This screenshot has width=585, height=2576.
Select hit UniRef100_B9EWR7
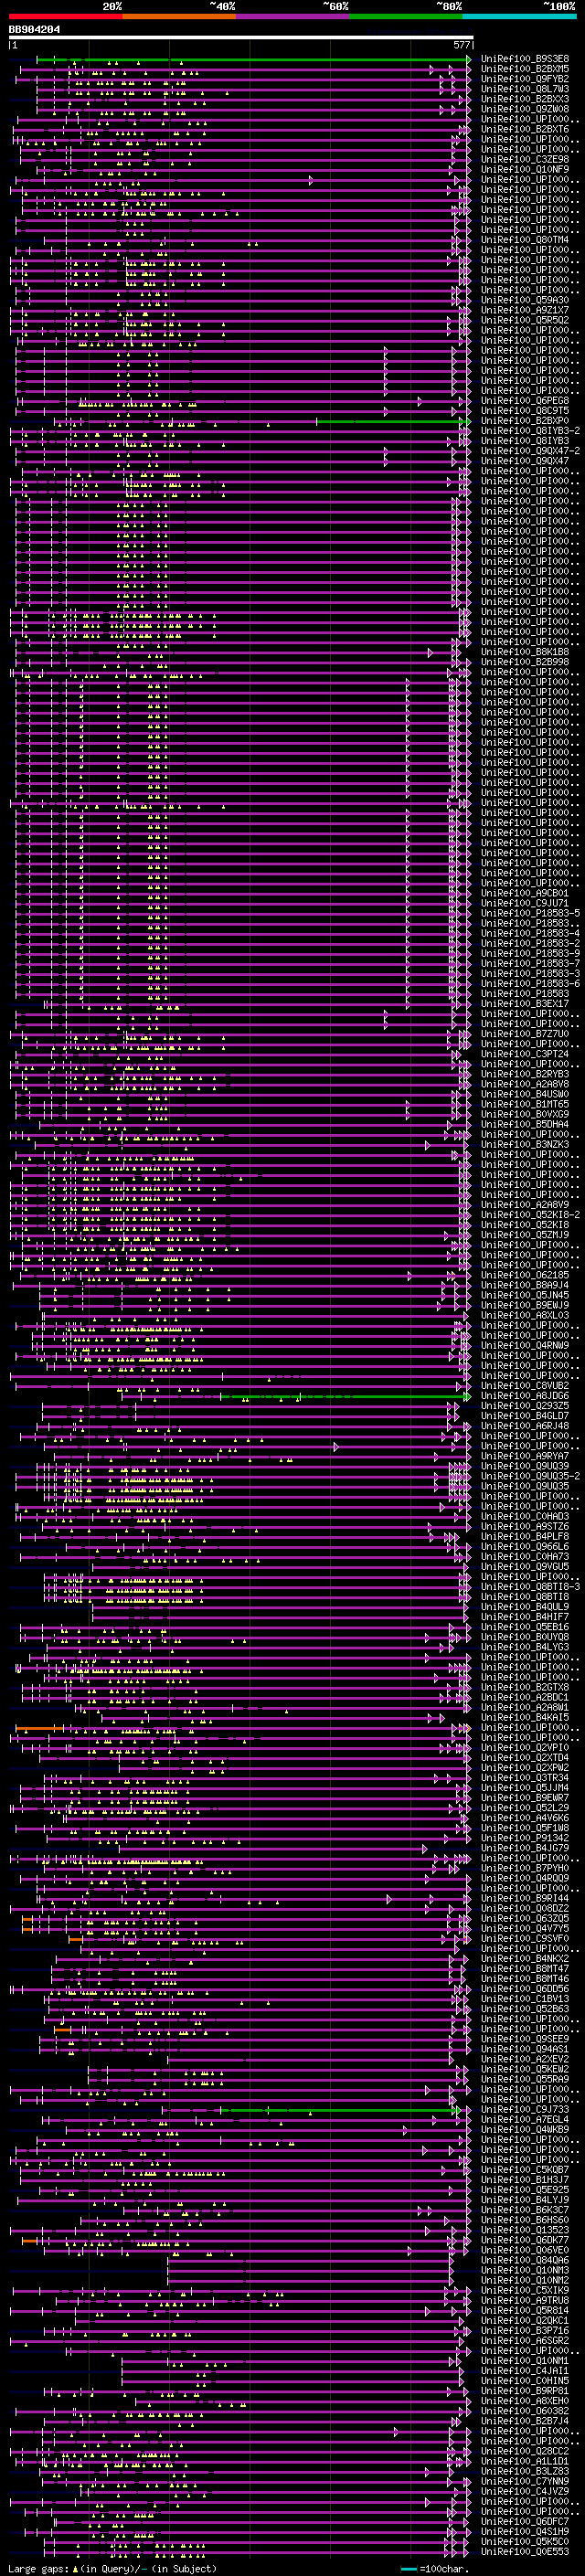pyautogui.click(x=525, y=1797)
